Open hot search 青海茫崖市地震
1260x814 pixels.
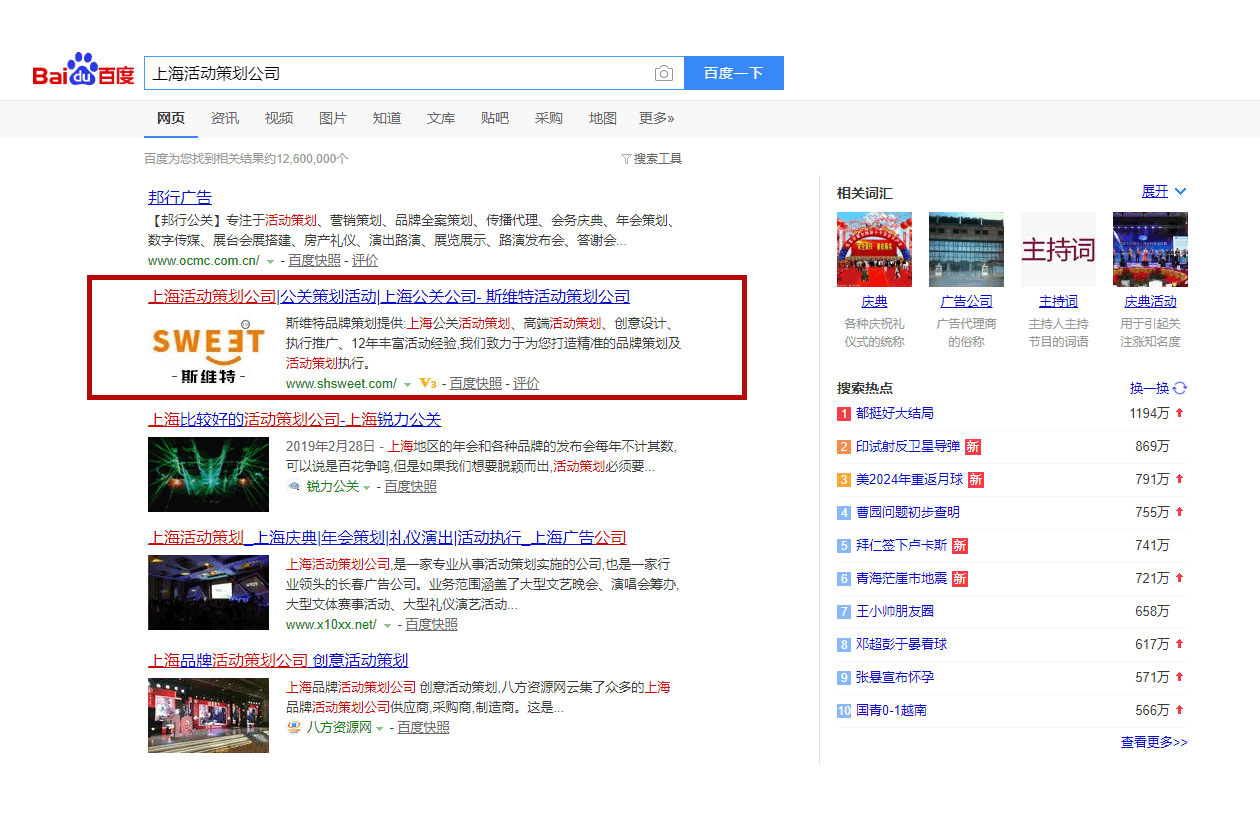pos(901,578)
